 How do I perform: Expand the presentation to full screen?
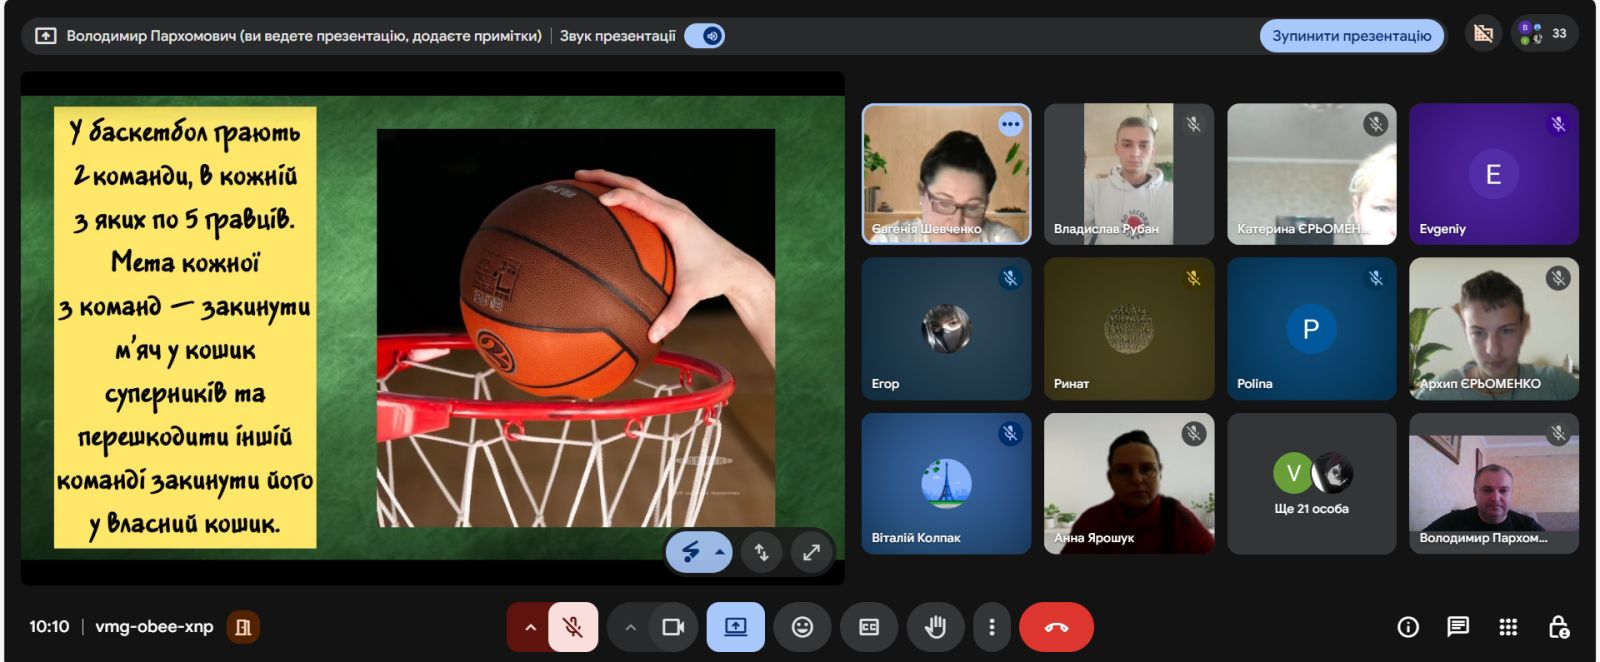811,552
